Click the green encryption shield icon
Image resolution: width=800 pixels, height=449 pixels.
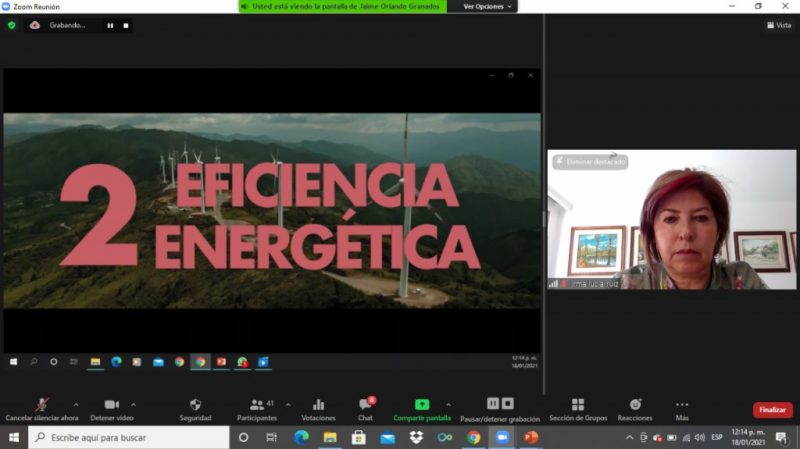(12, 25)
